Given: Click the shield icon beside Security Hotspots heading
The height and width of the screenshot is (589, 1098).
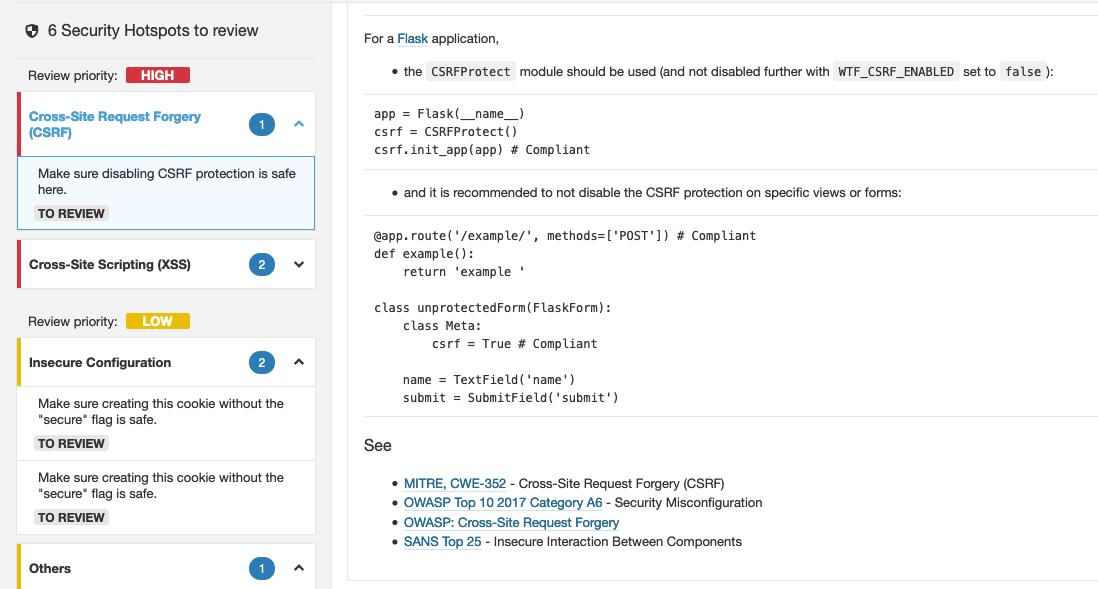Looking at the screenshot, I should point(32,31).
